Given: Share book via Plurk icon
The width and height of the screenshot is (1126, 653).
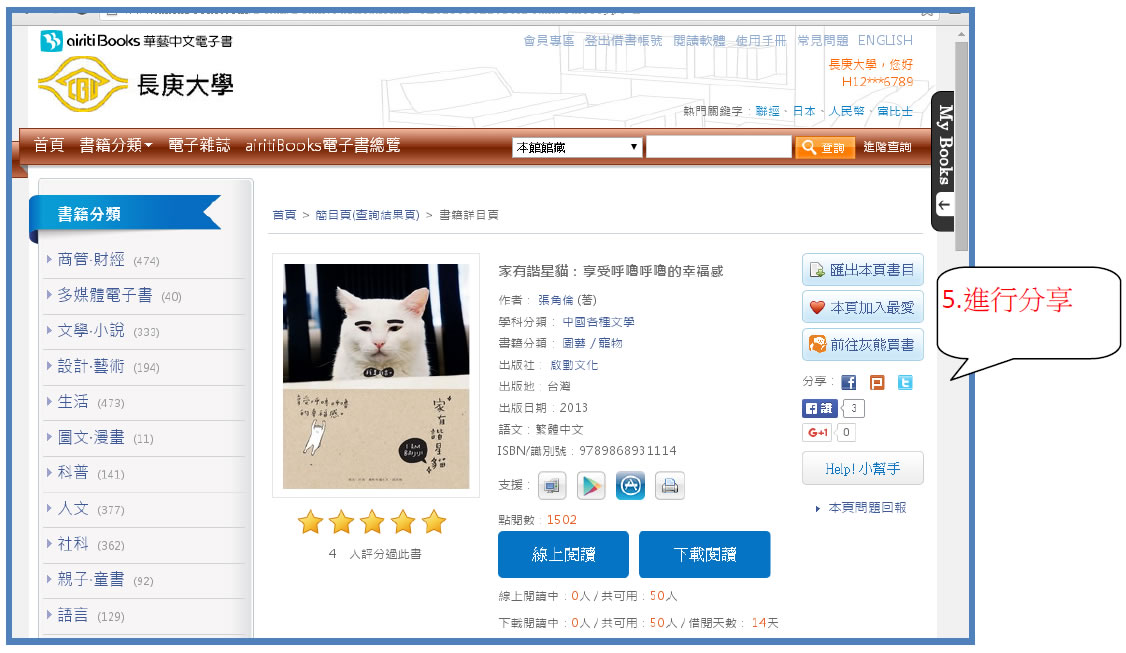Looking at the screenshot, I should click(877, 383).
